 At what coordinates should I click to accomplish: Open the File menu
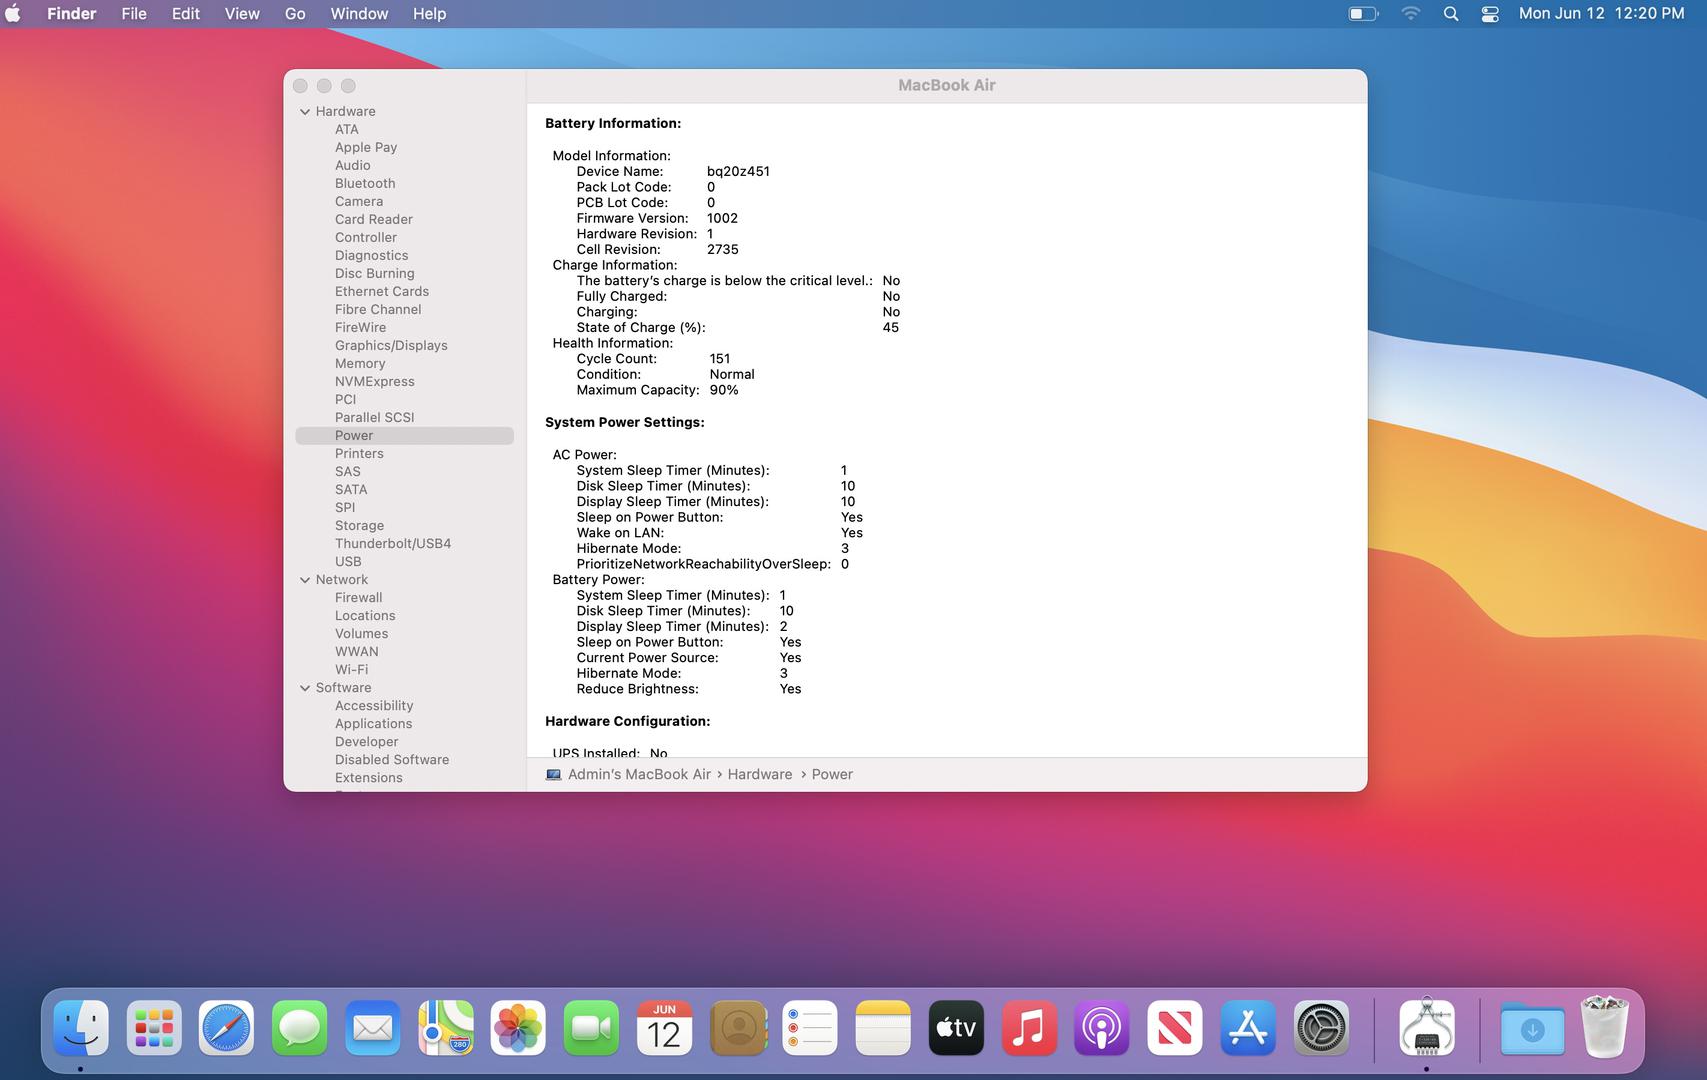pos(134,14)
